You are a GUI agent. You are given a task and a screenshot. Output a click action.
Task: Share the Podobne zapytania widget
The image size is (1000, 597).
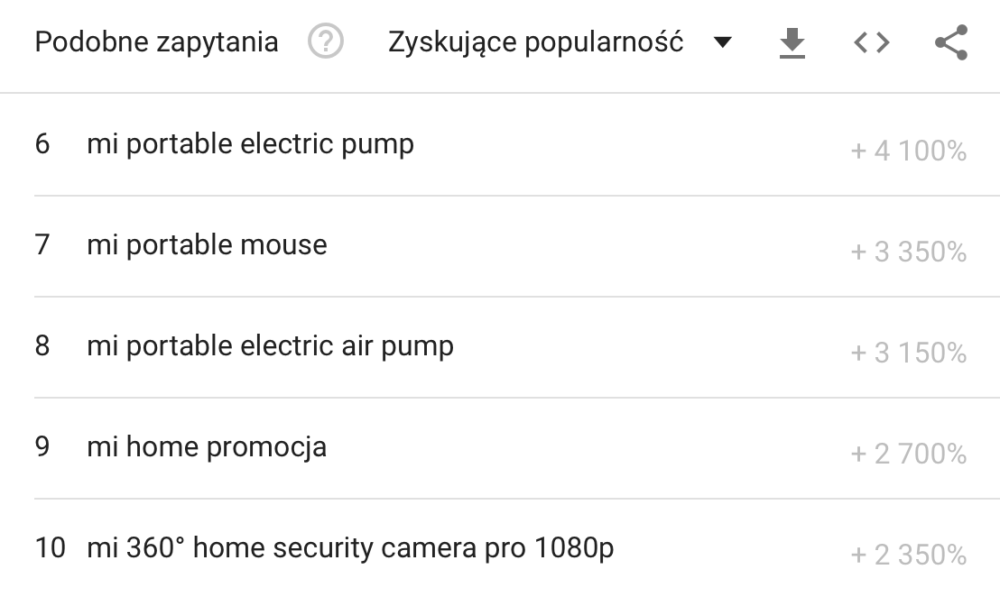click(x=952, y=43)
